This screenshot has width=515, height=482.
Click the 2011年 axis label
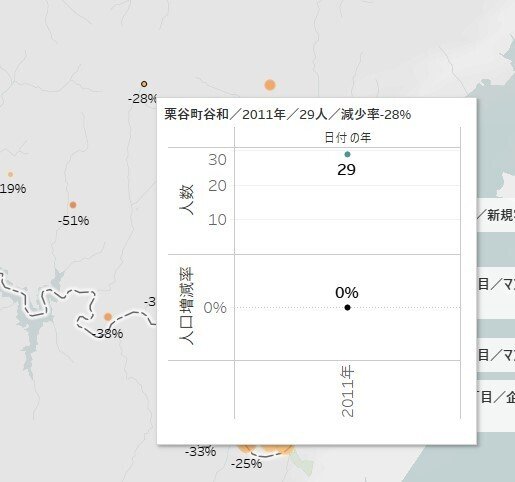click(x=348, y=391)
